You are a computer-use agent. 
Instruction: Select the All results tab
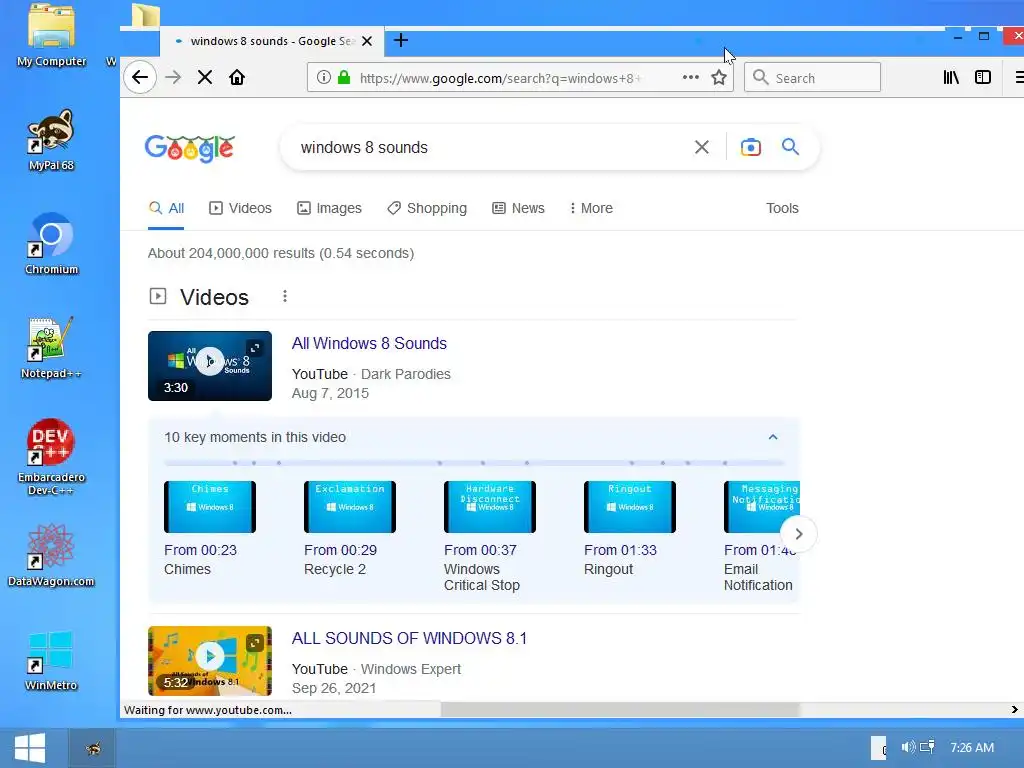click(x=167, y=208)
